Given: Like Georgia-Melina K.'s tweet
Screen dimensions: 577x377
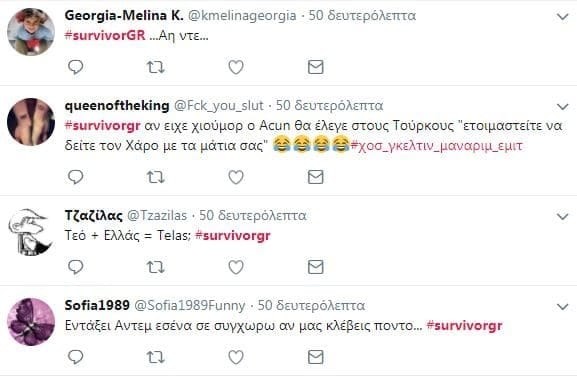Looking at the screenshot, I should pos(236,67).
